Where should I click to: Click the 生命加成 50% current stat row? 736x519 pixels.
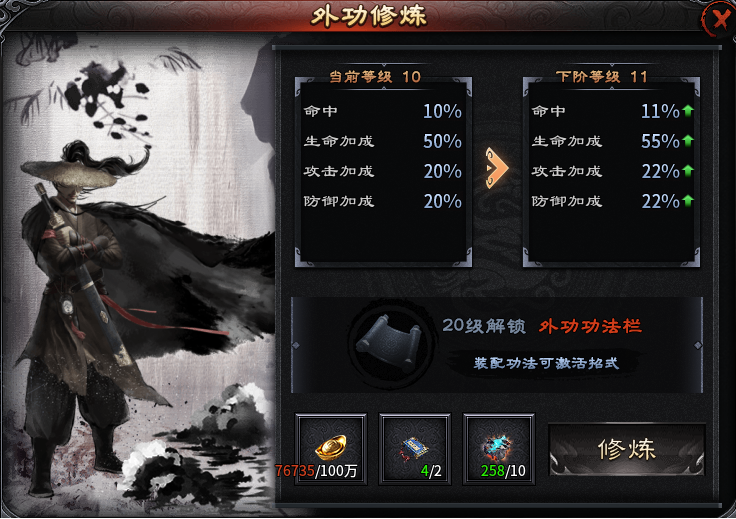(383, 141)
